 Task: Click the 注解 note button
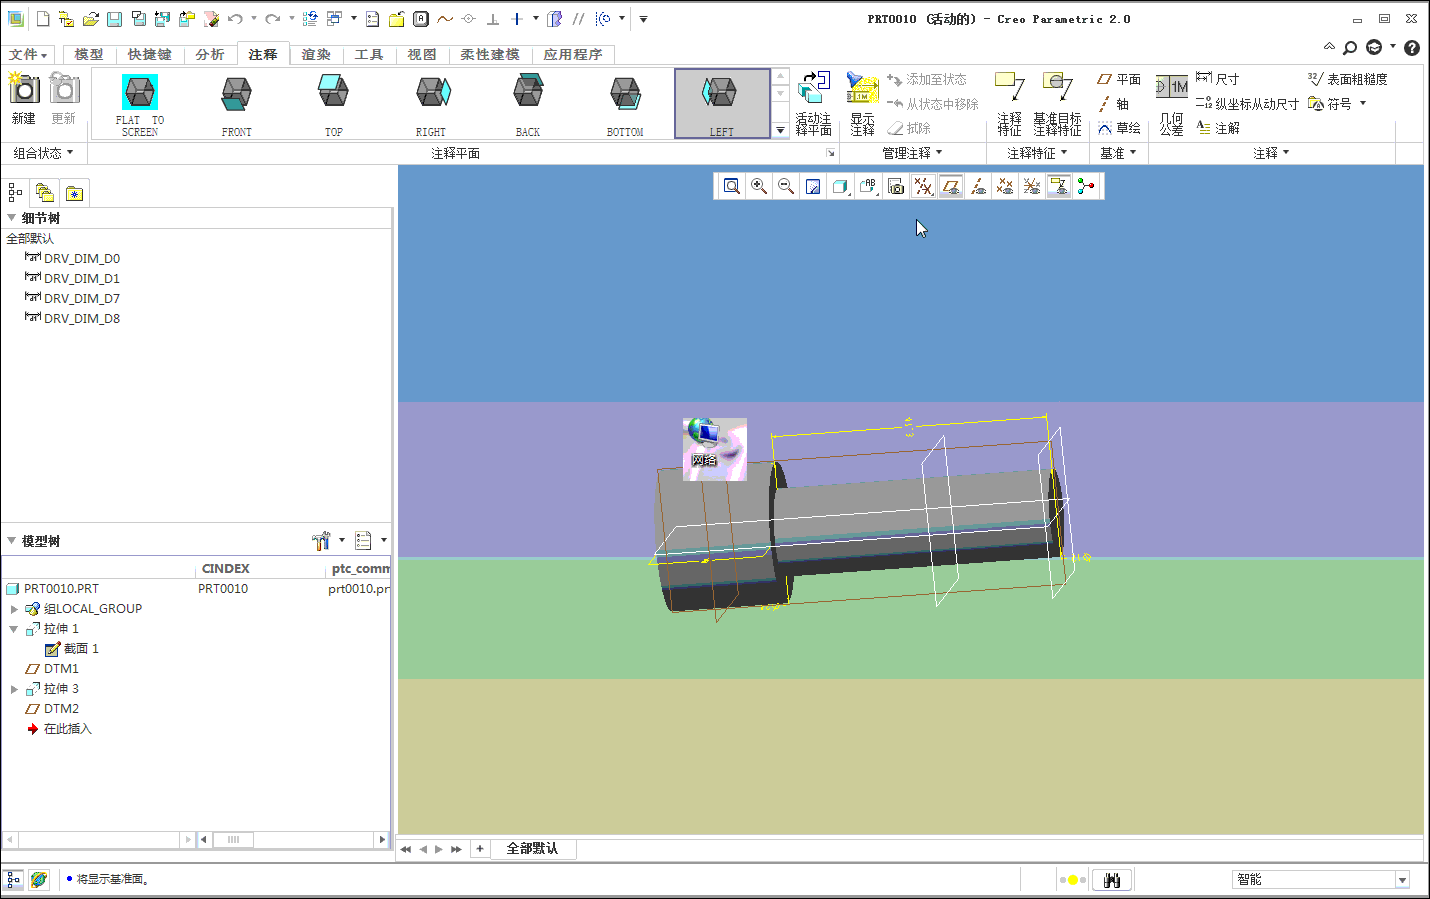(1218, 128)
